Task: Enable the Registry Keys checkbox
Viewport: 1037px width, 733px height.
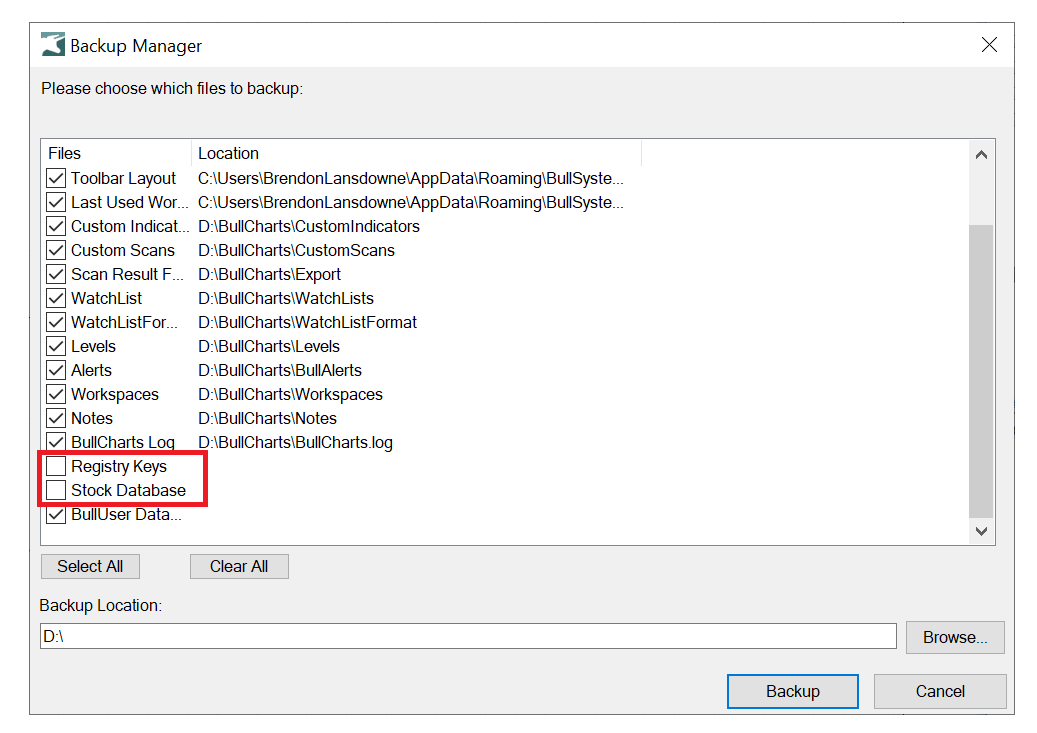Action: pyautogui.click(x=56, y=466)
